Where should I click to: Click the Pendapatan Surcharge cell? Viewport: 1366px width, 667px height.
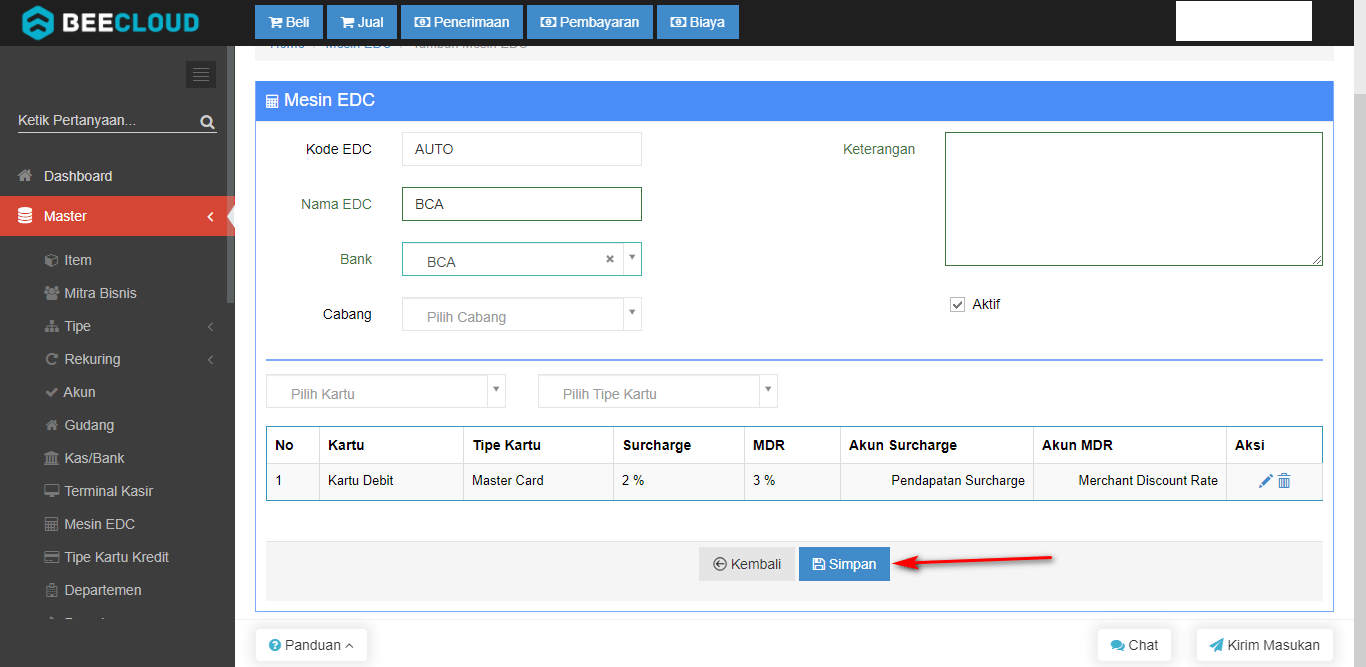point(937,481)
